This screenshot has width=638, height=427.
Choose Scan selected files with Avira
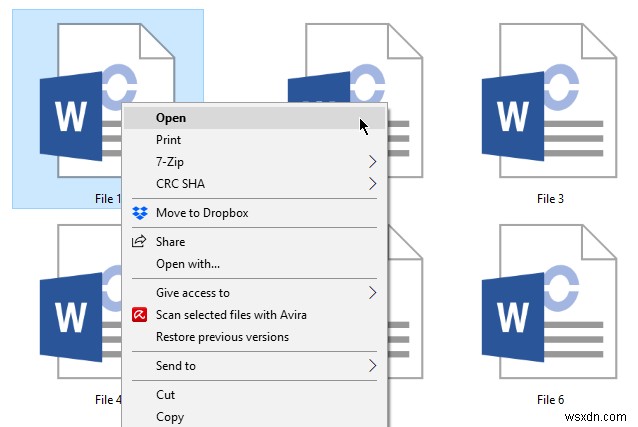pyautogui.click(x=255, y=315)
